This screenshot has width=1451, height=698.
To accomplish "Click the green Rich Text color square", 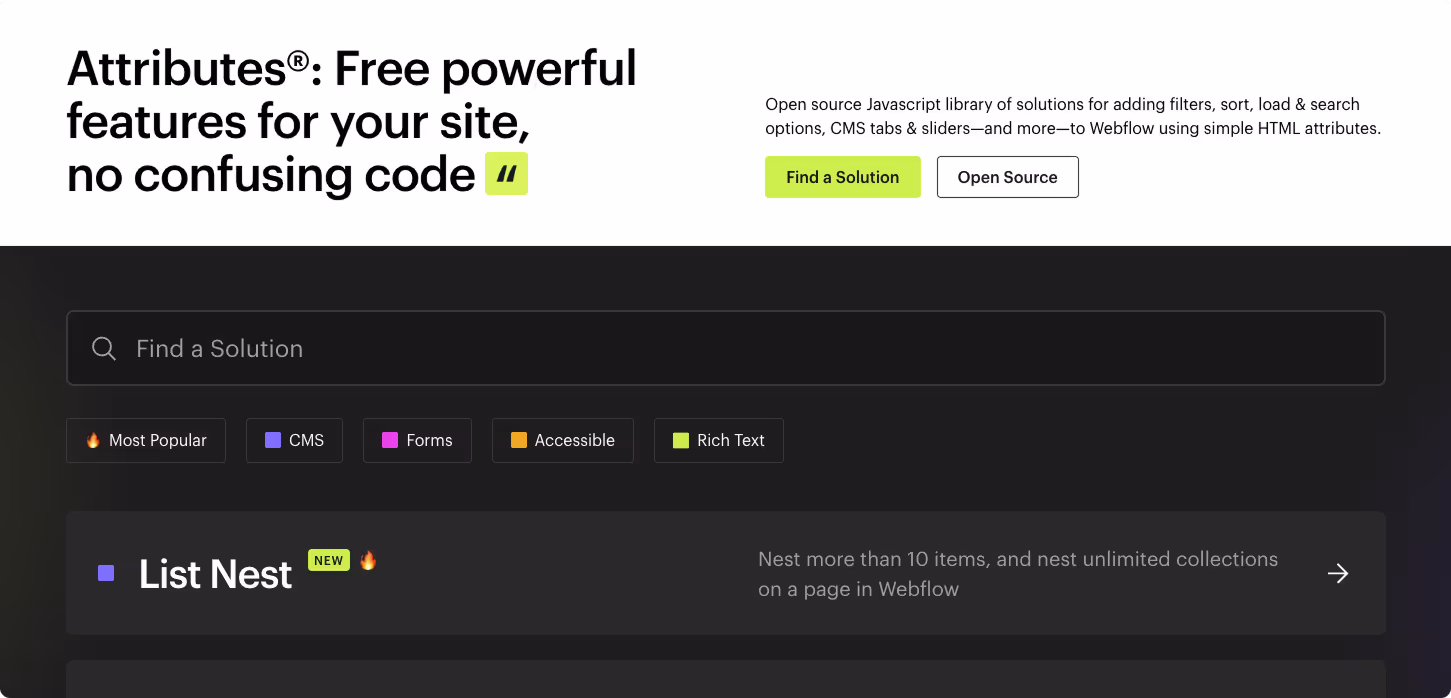I will coord(681,440).
